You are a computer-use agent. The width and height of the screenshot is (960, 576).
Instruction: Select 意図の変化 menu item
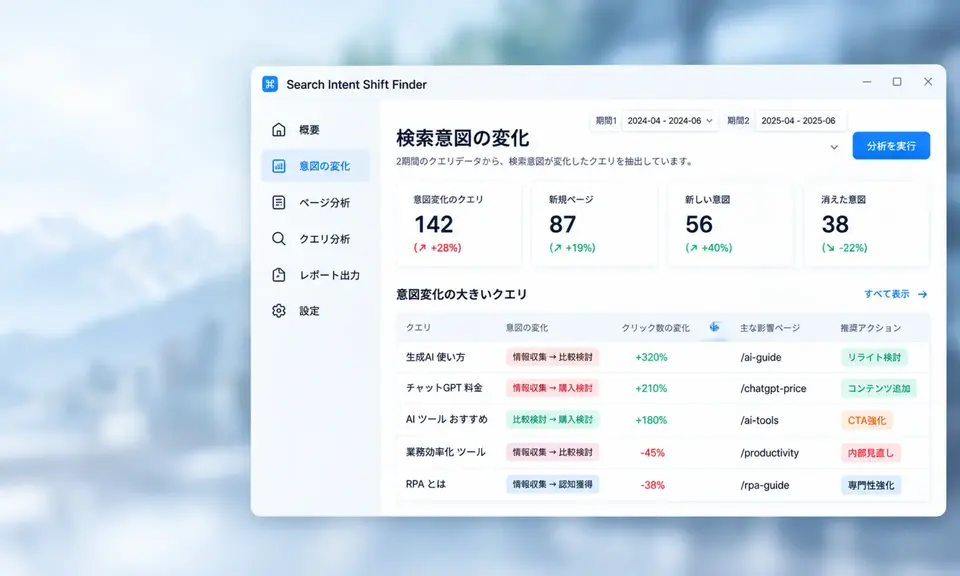316,166
